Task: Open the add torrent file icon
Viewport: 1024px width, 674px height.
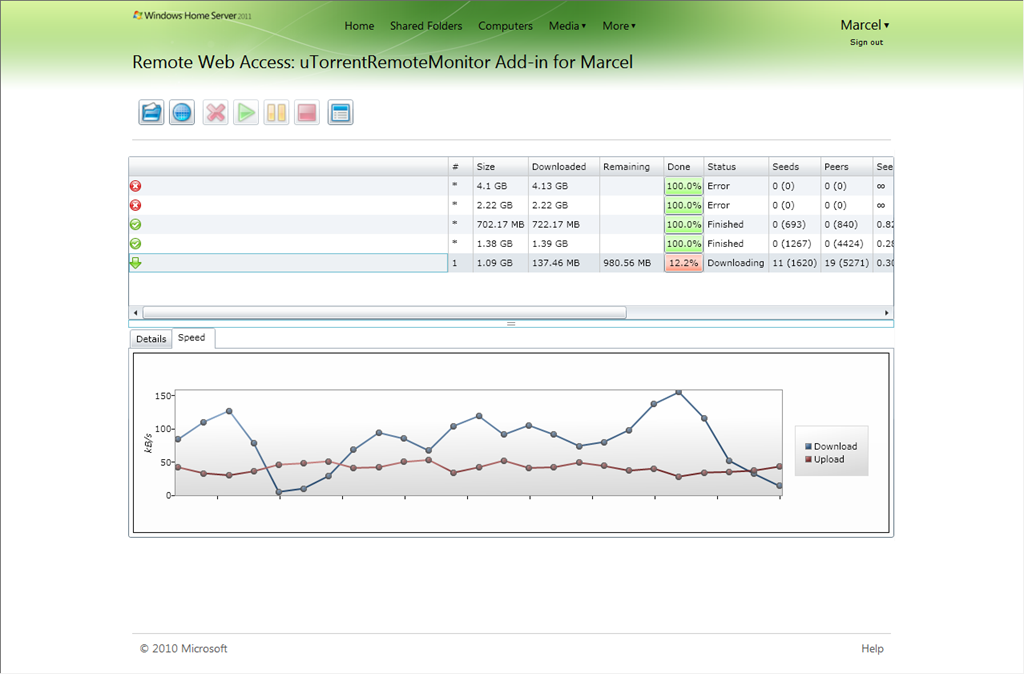Action: click(x=152, y=112)
